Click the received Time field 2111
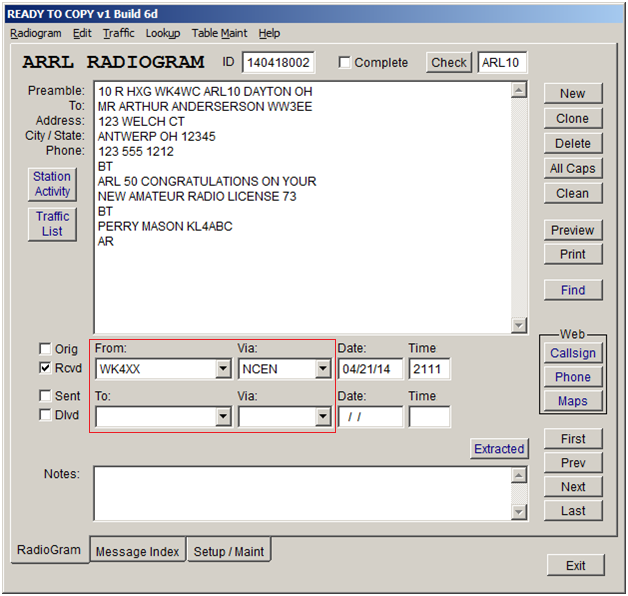 coord(429,369)
